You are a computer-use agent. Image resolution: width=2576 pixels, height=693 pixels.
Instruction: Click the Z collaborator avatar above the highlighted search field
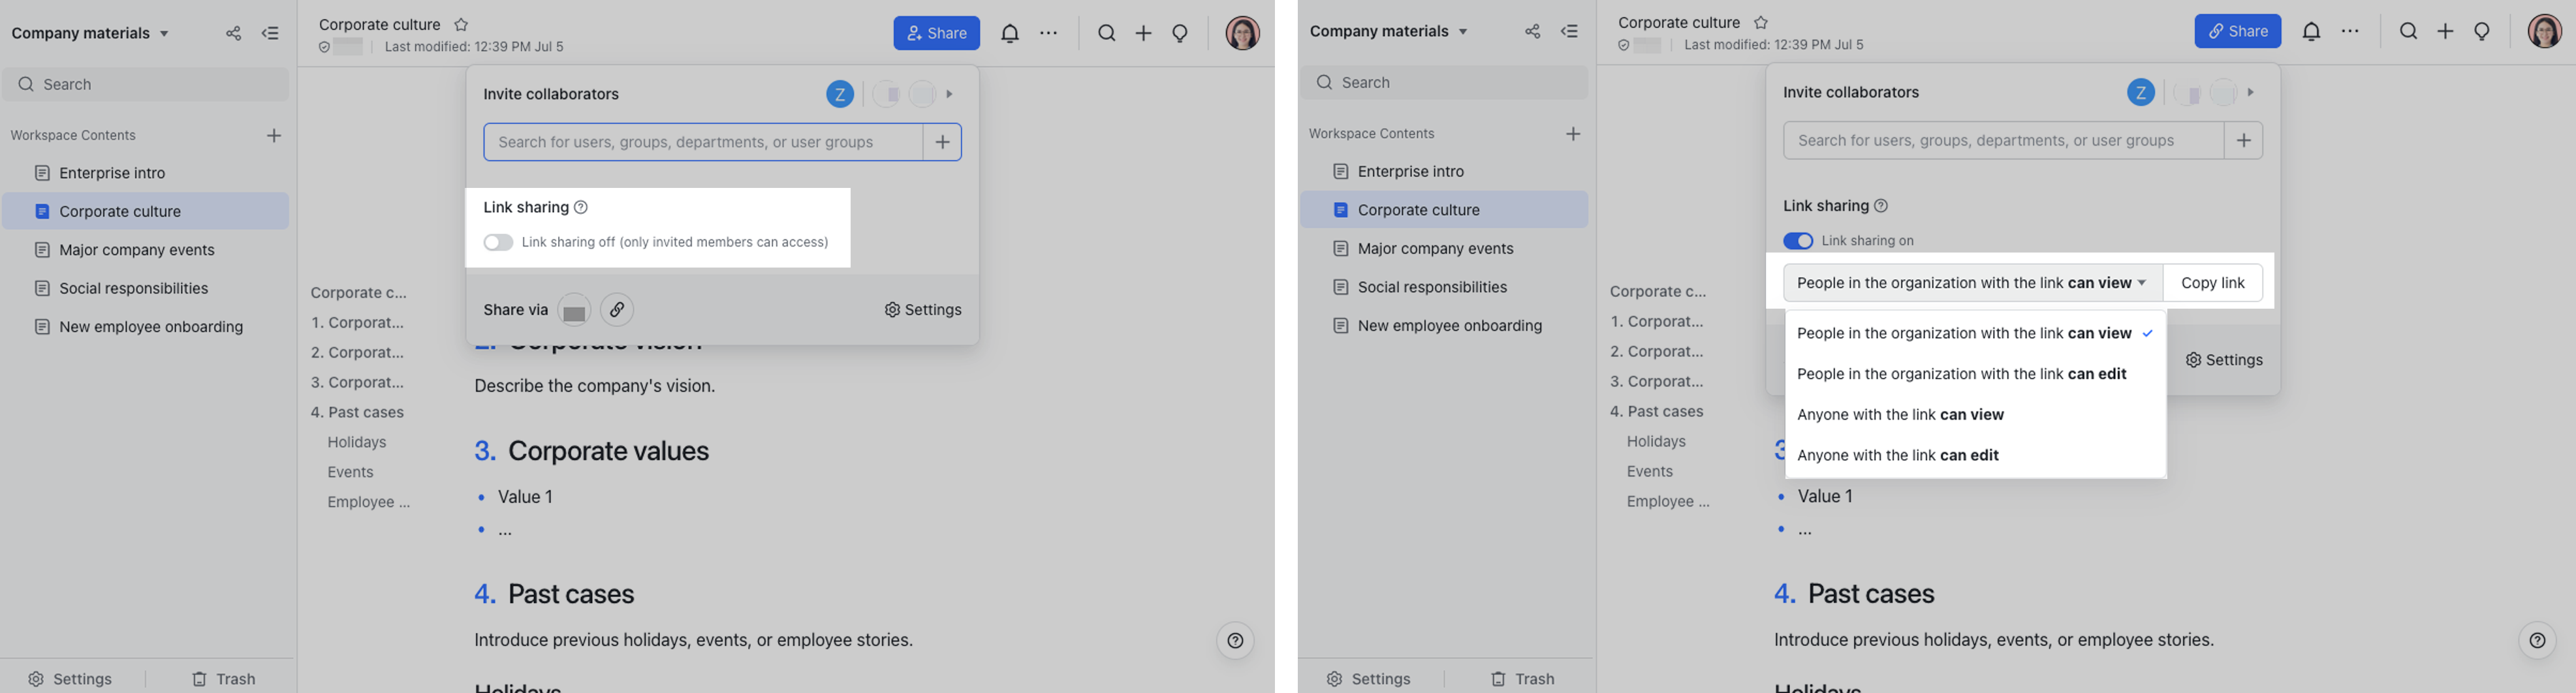pyautogui.click(x=839, y=95)
